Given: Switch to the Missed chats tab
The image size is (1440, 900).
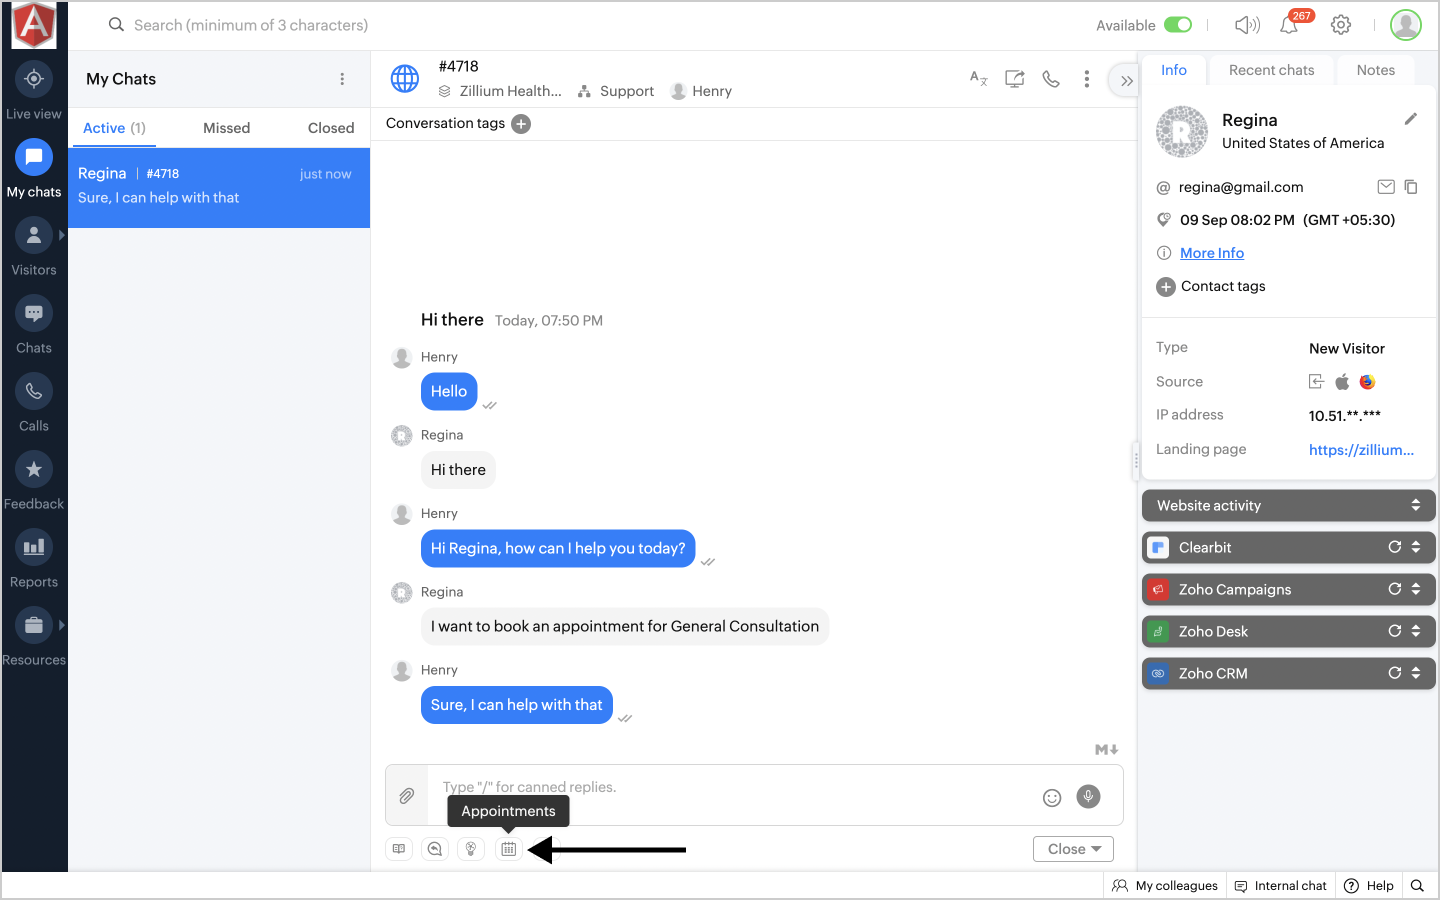Looking at the screenshot, I should 227,128.
